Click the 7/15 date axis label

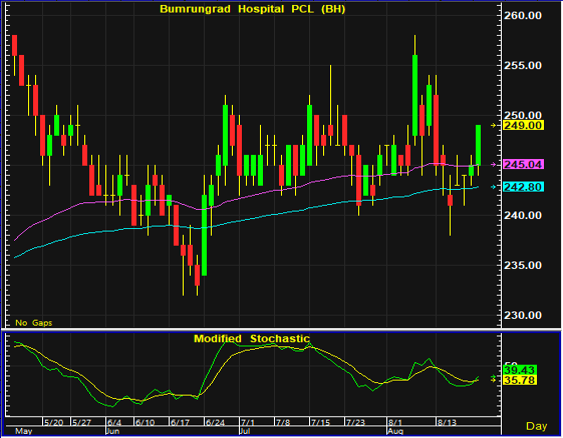[x=320, y=422]
